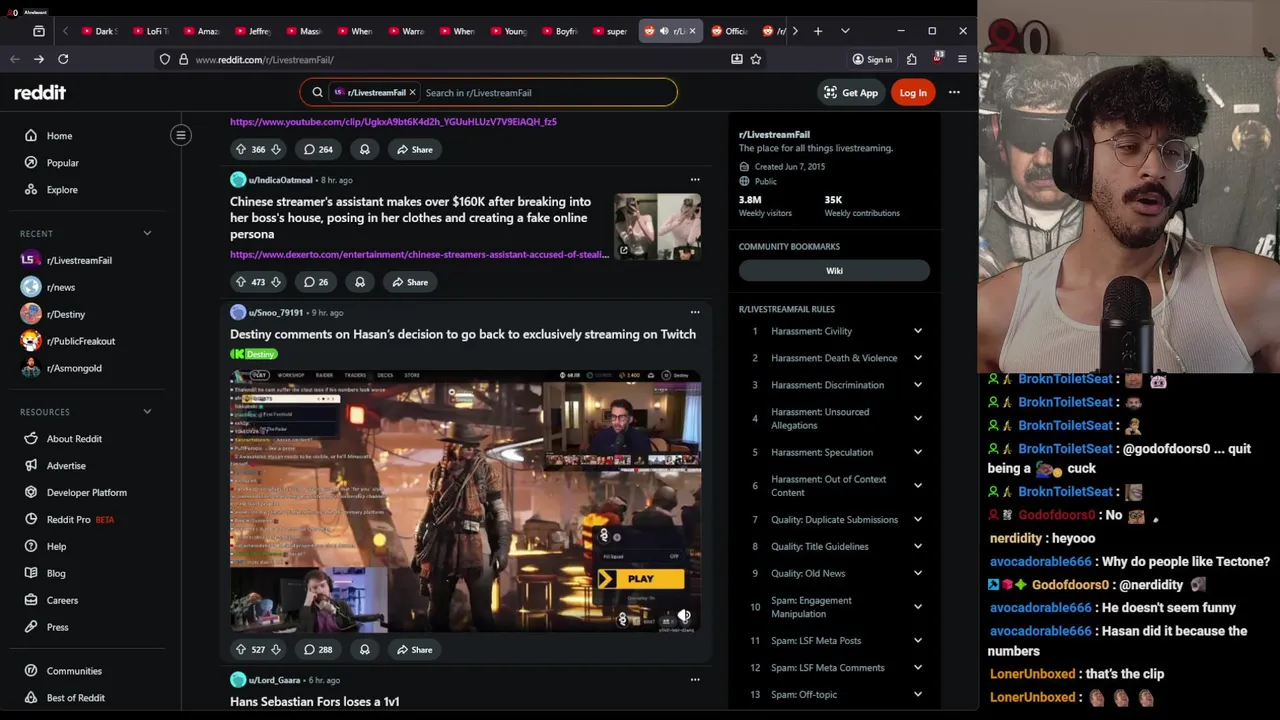The image size is (1280, 720).
Task: Open the Reddit header more options menu
Action: 954,92
